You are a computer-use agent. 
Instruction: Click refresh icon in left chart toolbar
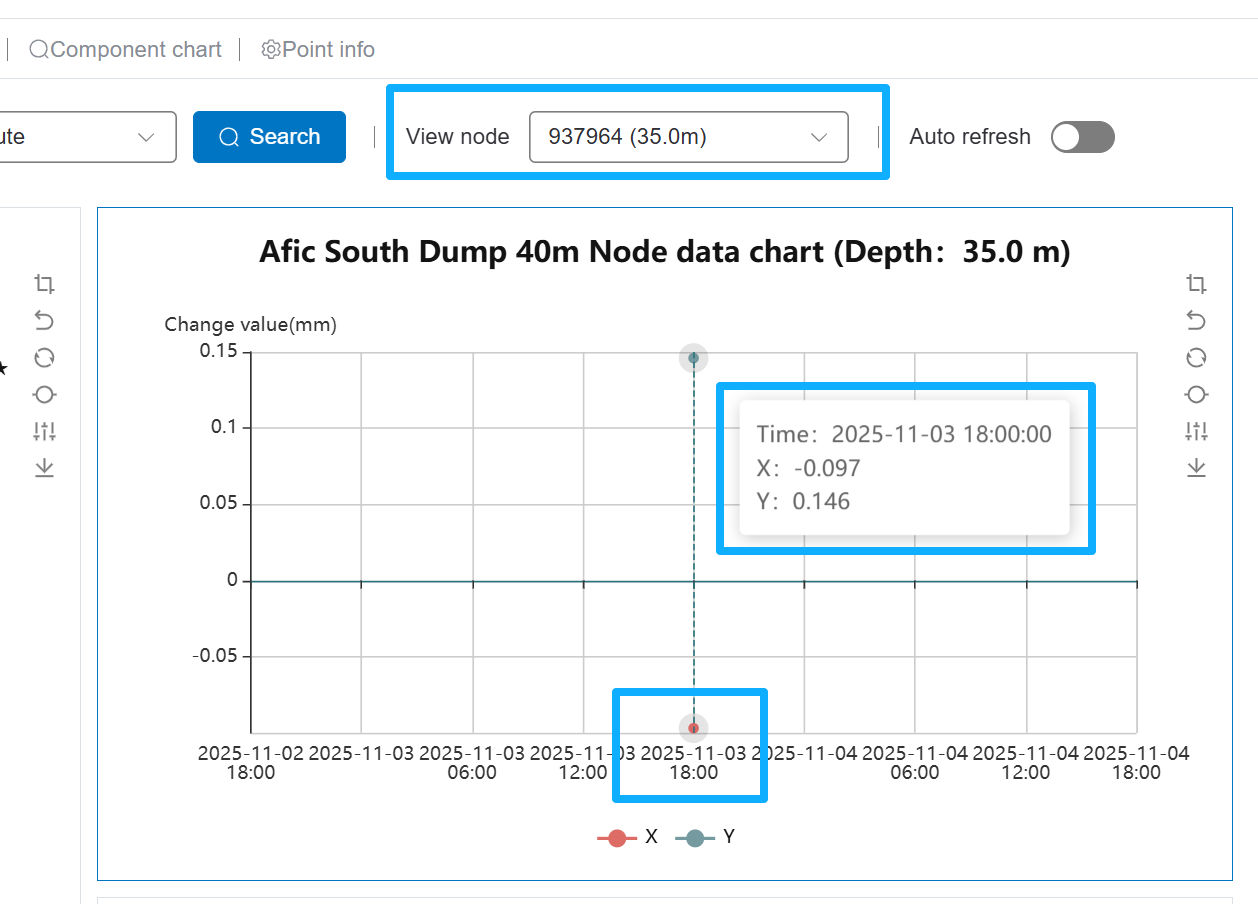click(x=44, y=357)
